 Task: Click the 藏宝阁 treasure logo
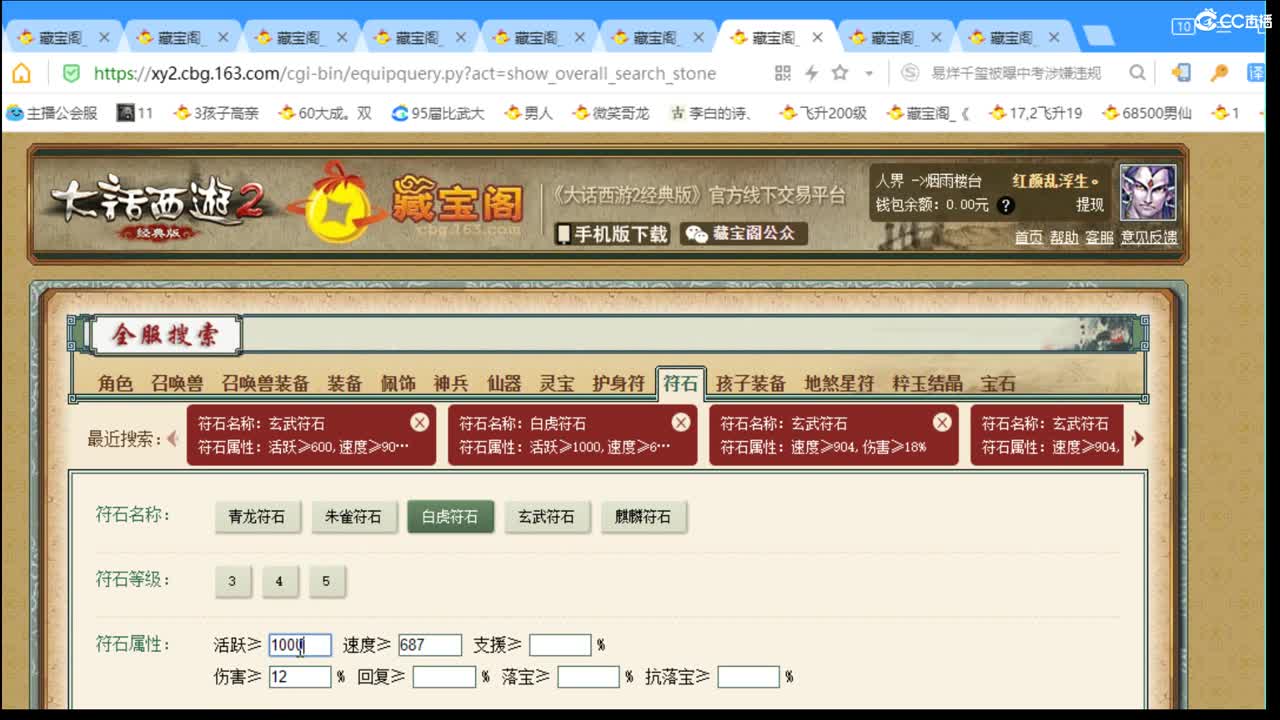coord(414,206)
